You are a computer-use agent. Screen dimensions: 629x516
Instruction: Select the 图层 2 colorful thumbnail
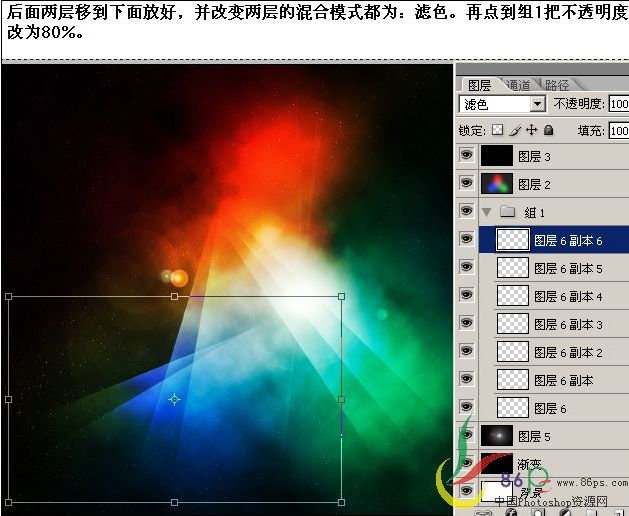pyautogui.click(x=497, y=183)
